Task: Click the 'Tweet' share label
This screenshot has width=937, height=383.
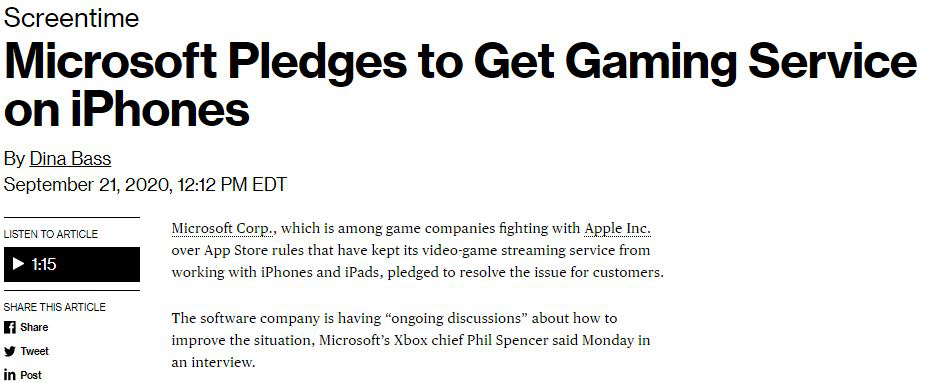Action: [x=35, y=351]
